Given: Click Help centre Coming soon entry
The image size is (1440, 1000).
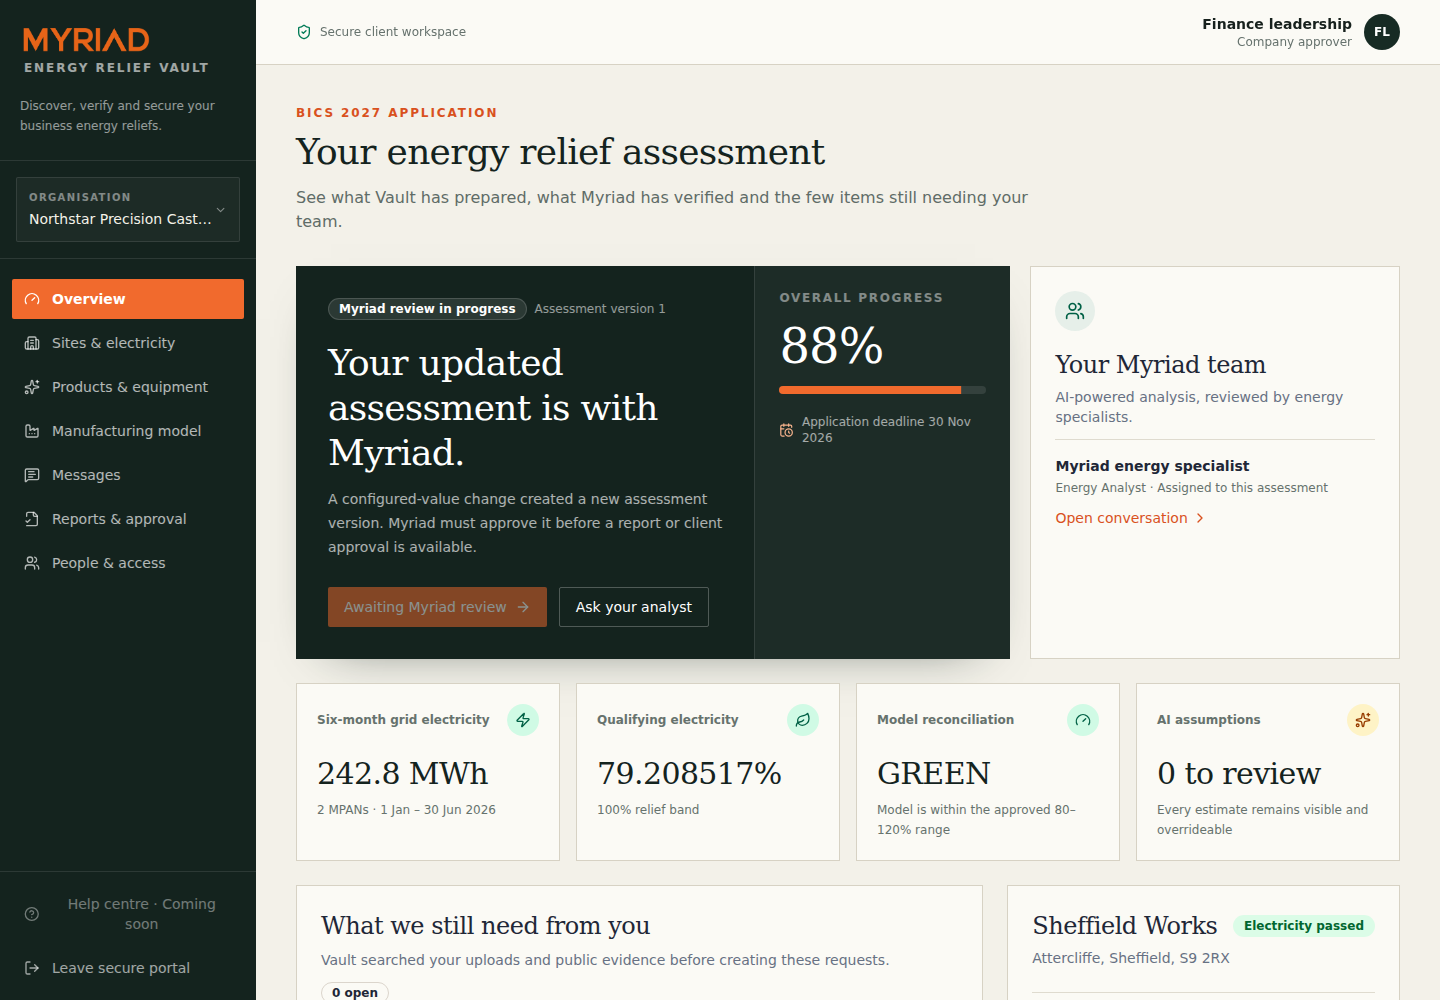Looking at the screenshot, I should click(128, 914).
